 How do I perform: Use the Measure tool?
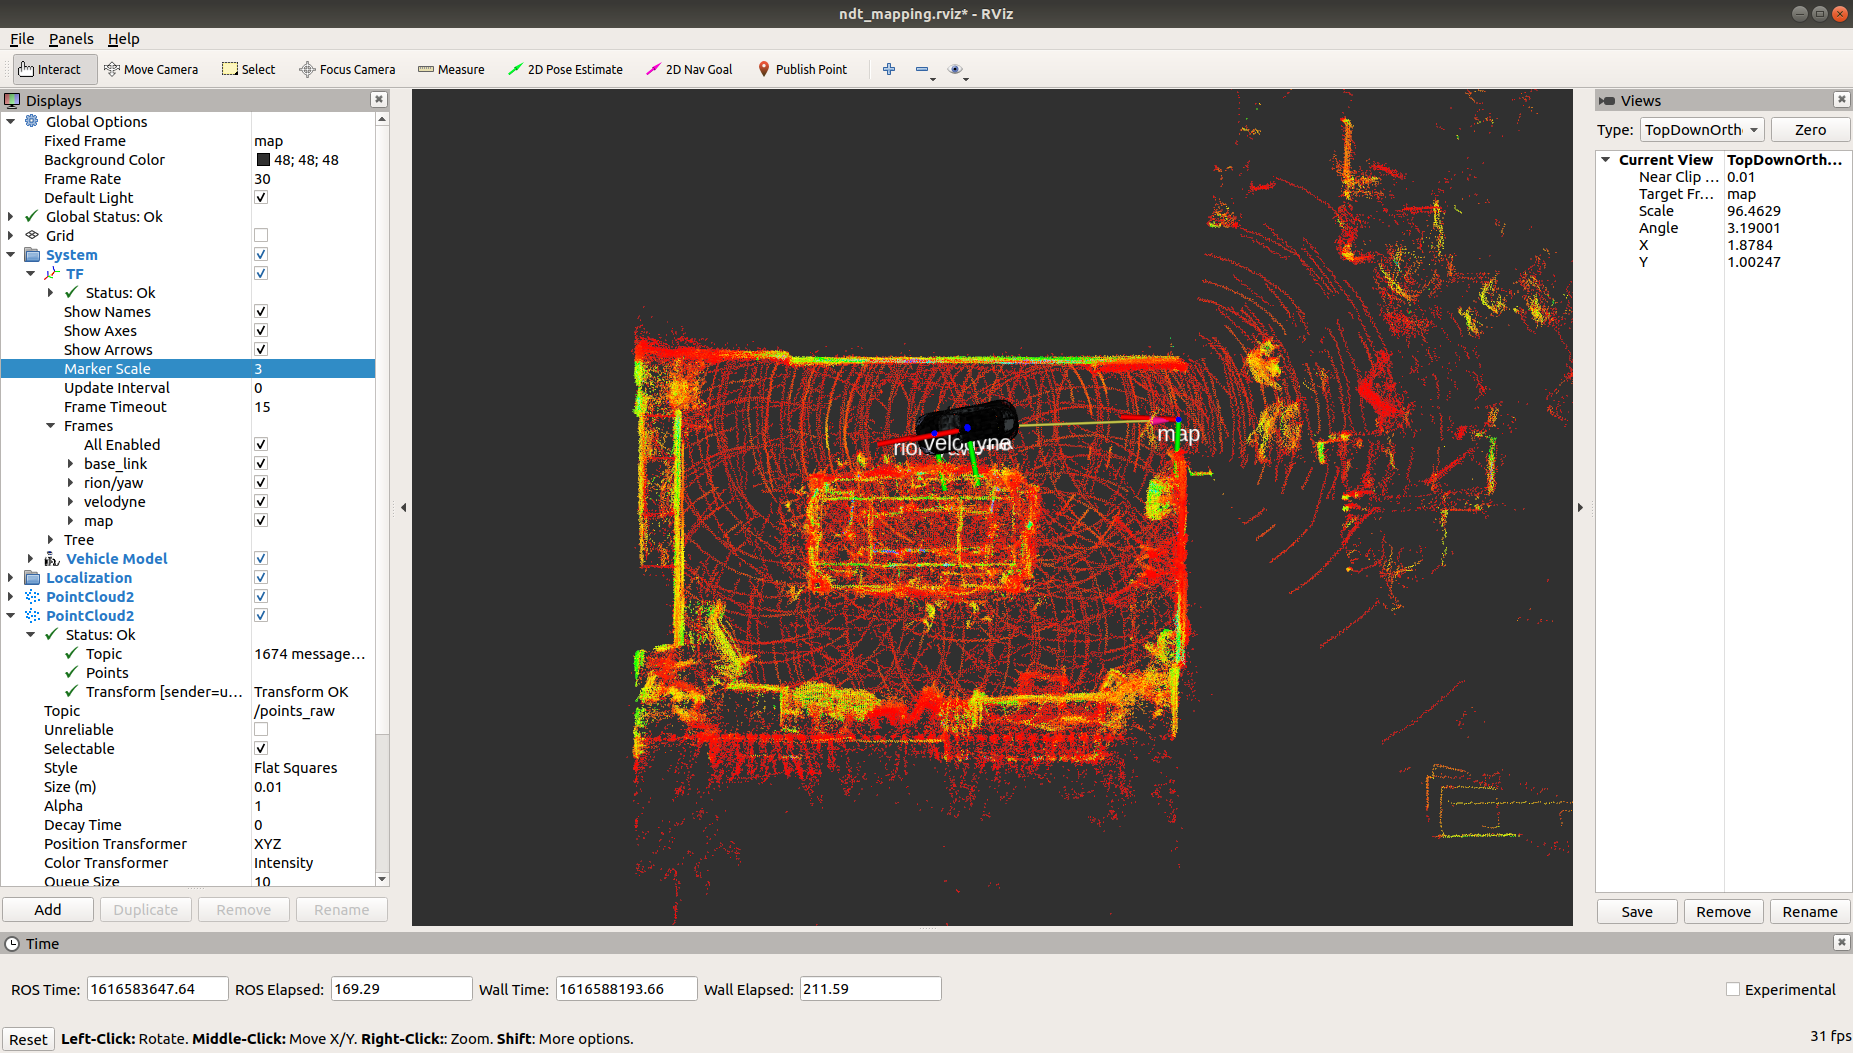click(x=451, y=69)
